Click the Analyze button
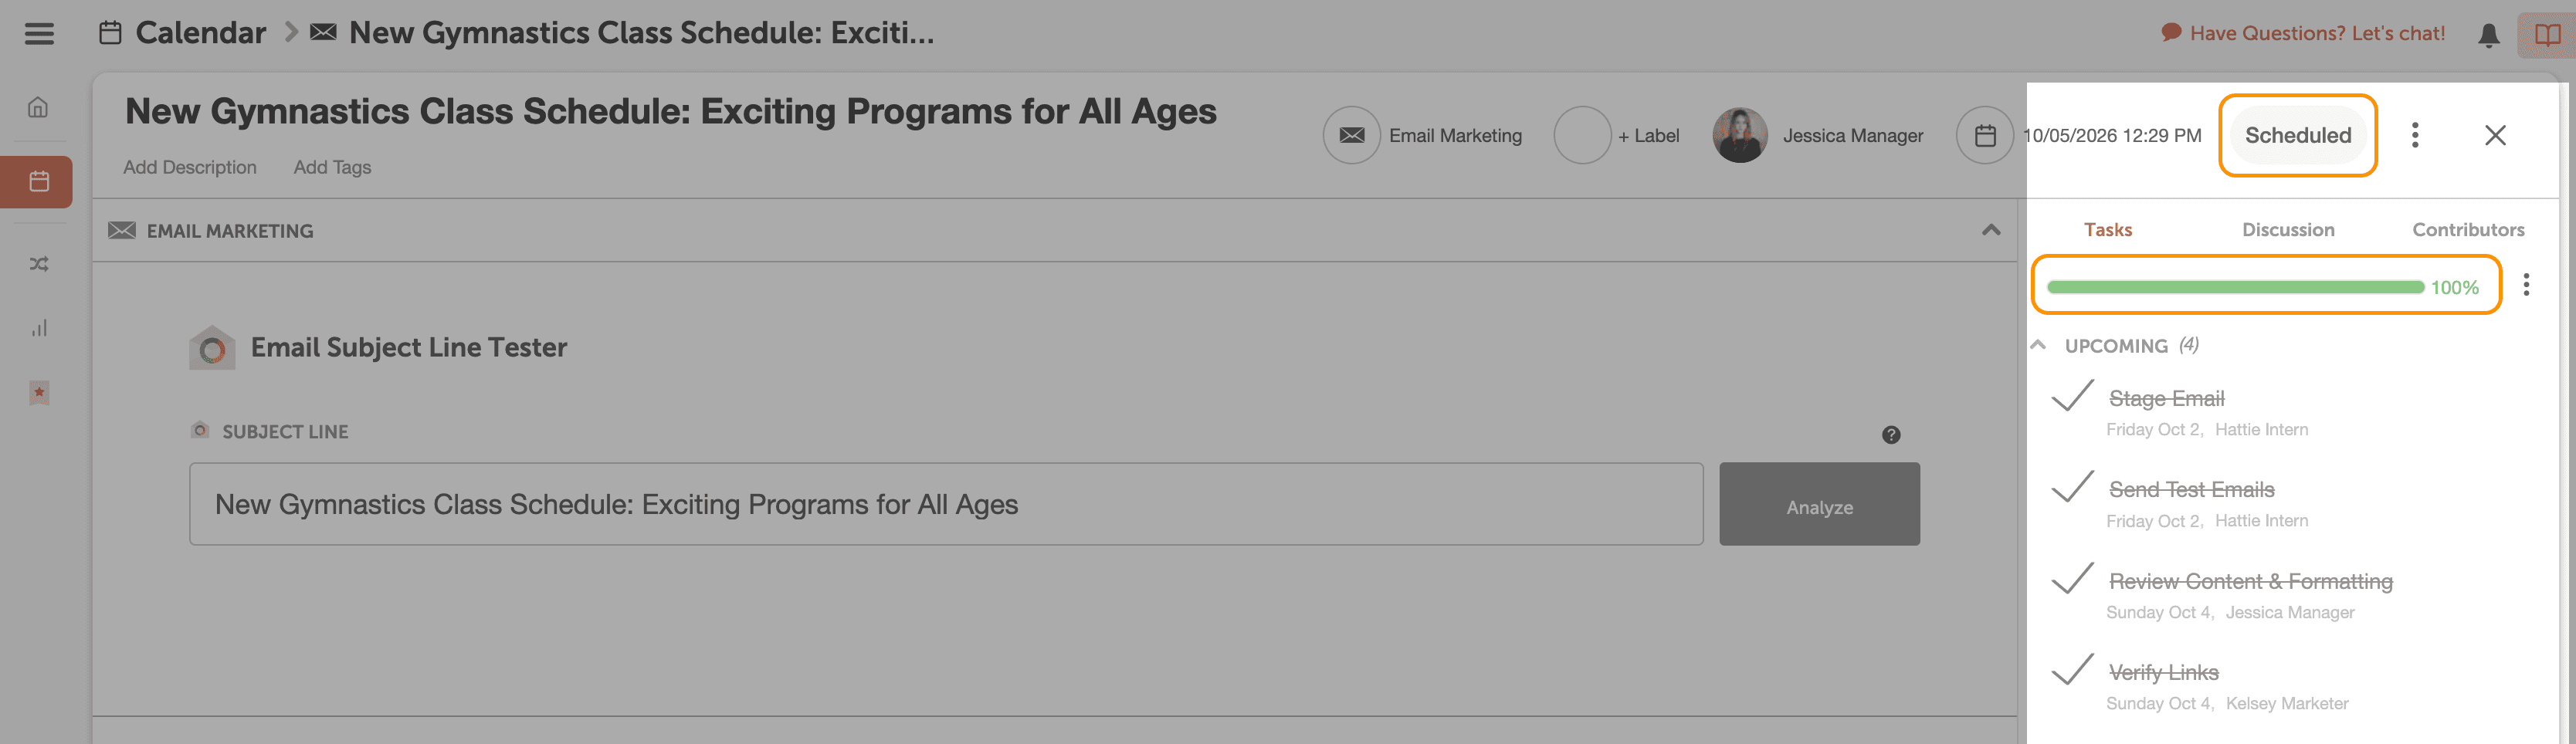Viewport: 2576px width, 744px height. pyautogui.click(x=1818, y=505)
